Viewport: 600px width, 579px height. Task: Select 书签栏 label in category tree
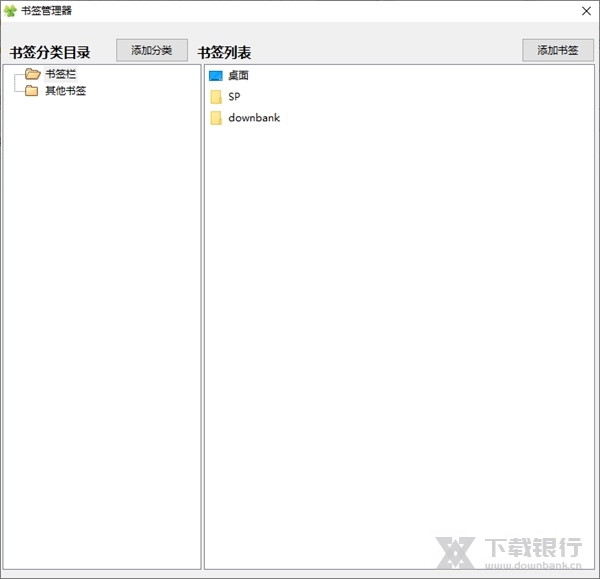tap(60, 74)
